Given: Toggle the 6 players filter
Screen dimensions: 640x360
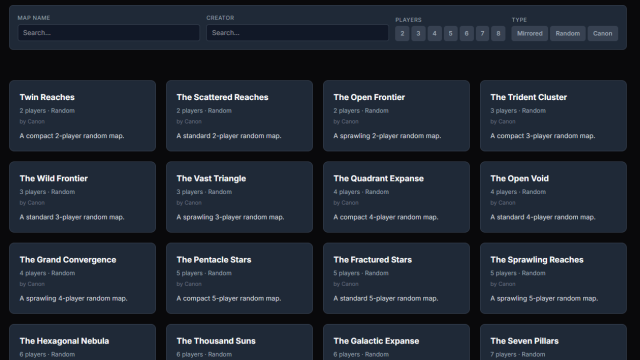Looking at the screenshot, I should 467,33.
